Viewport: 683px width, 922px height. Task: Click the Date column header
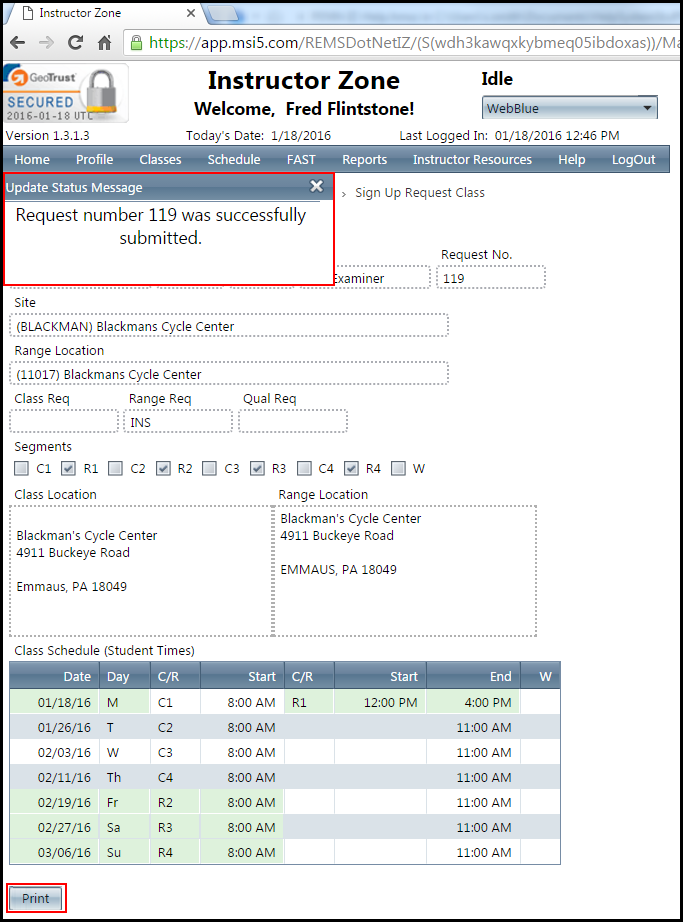pyautogui.click(x=55, y=676)
